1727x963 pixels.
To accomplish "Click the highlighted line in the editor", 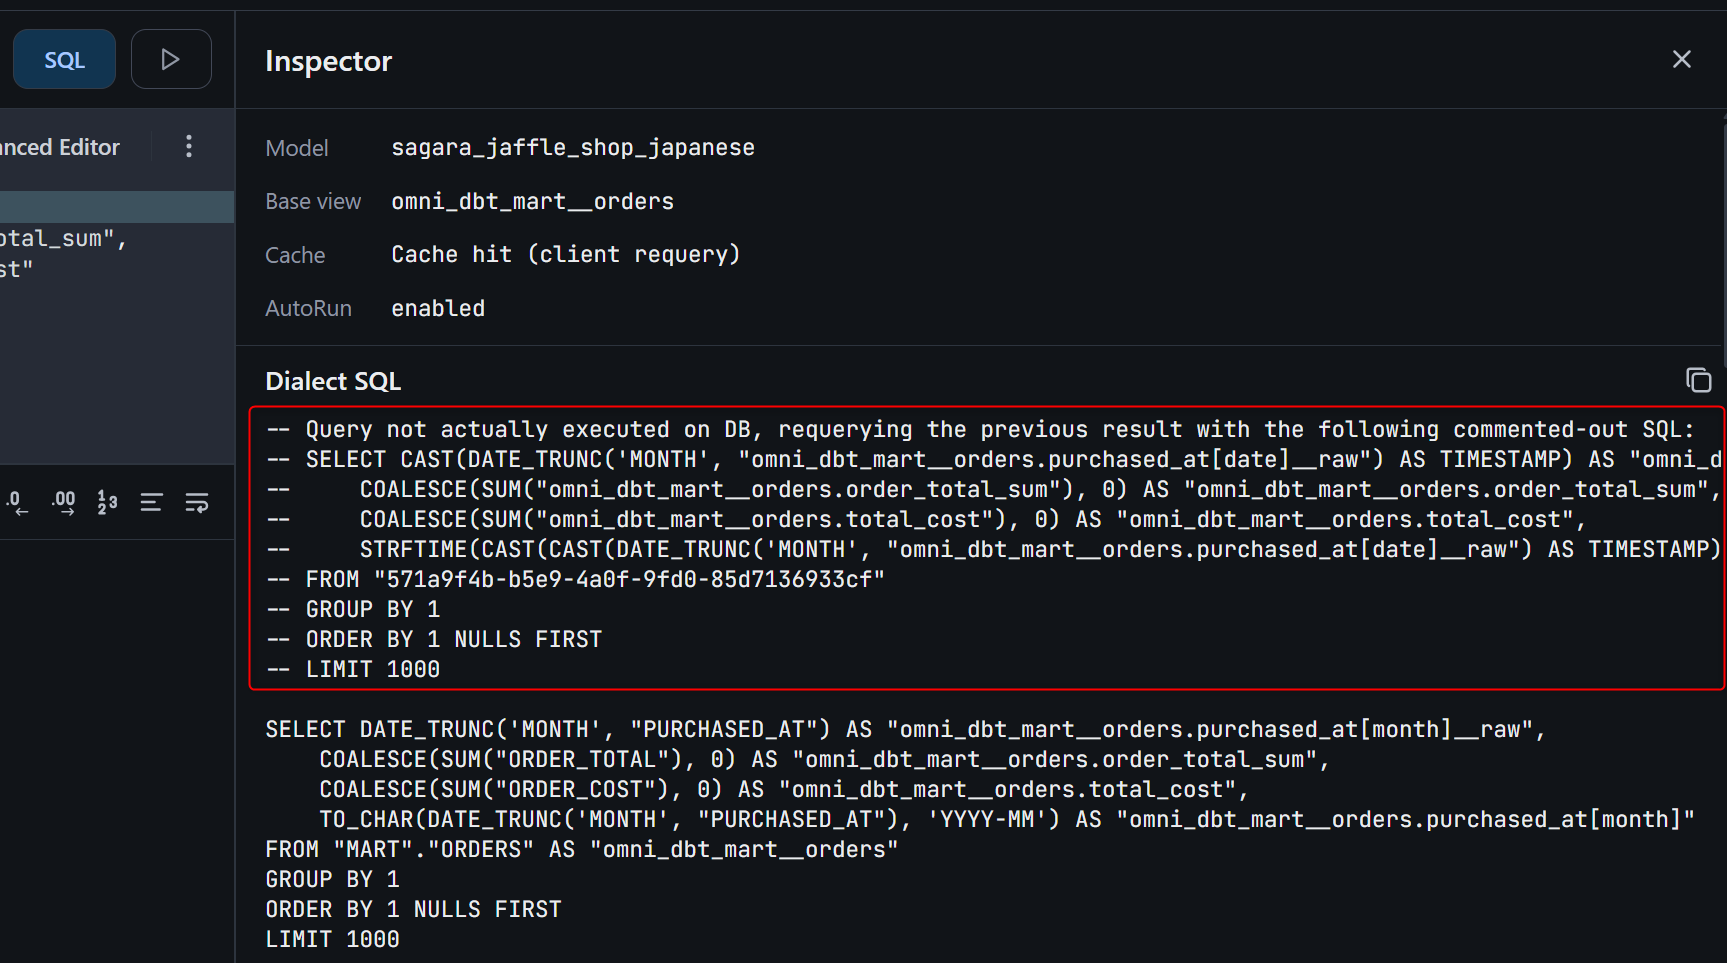I will point(117,207).
